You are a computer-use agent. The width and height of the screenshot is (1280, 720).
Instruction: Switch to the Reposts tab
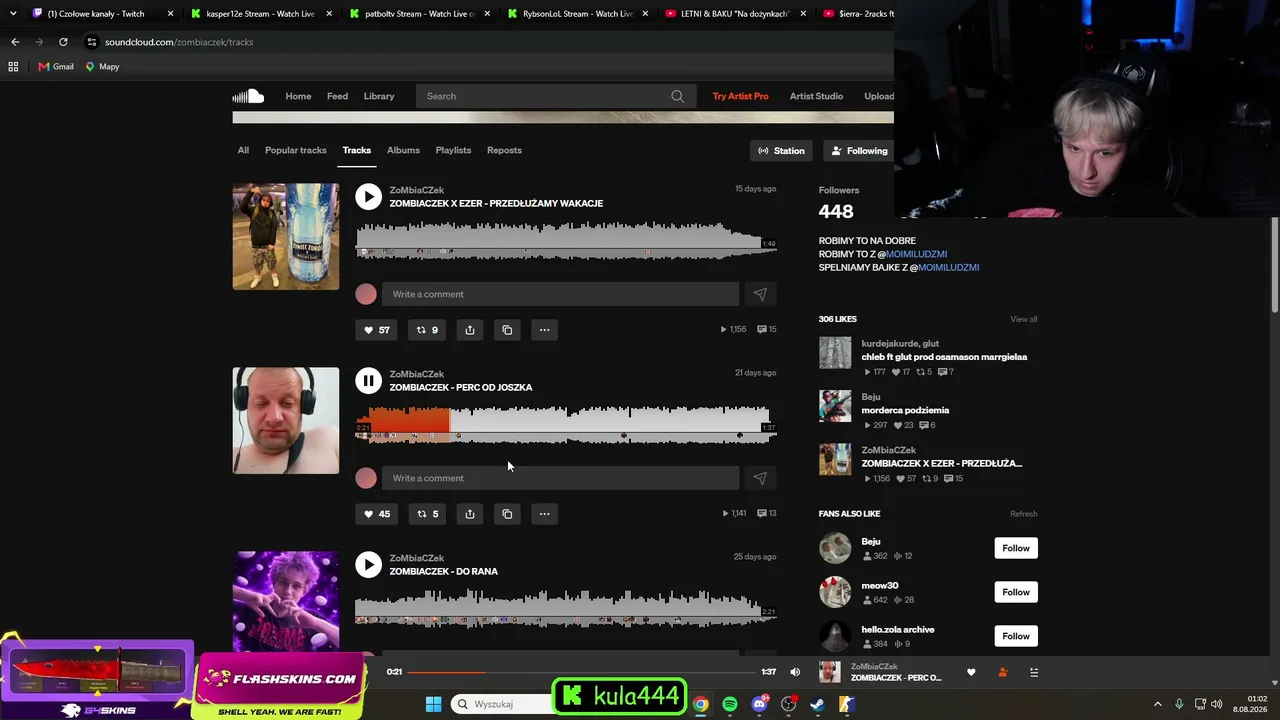pos(504,150)
